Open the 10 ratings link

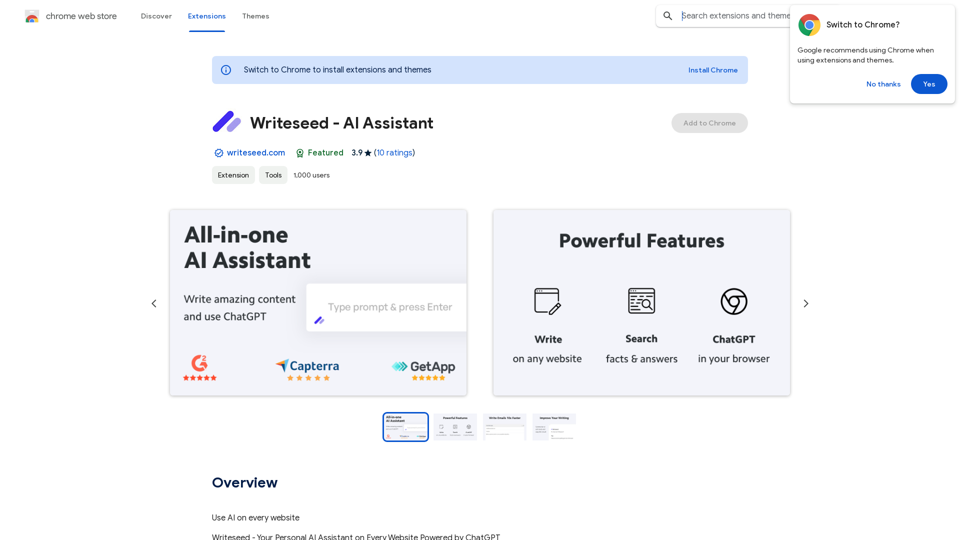pyautogui.click(x=394, y=153)
